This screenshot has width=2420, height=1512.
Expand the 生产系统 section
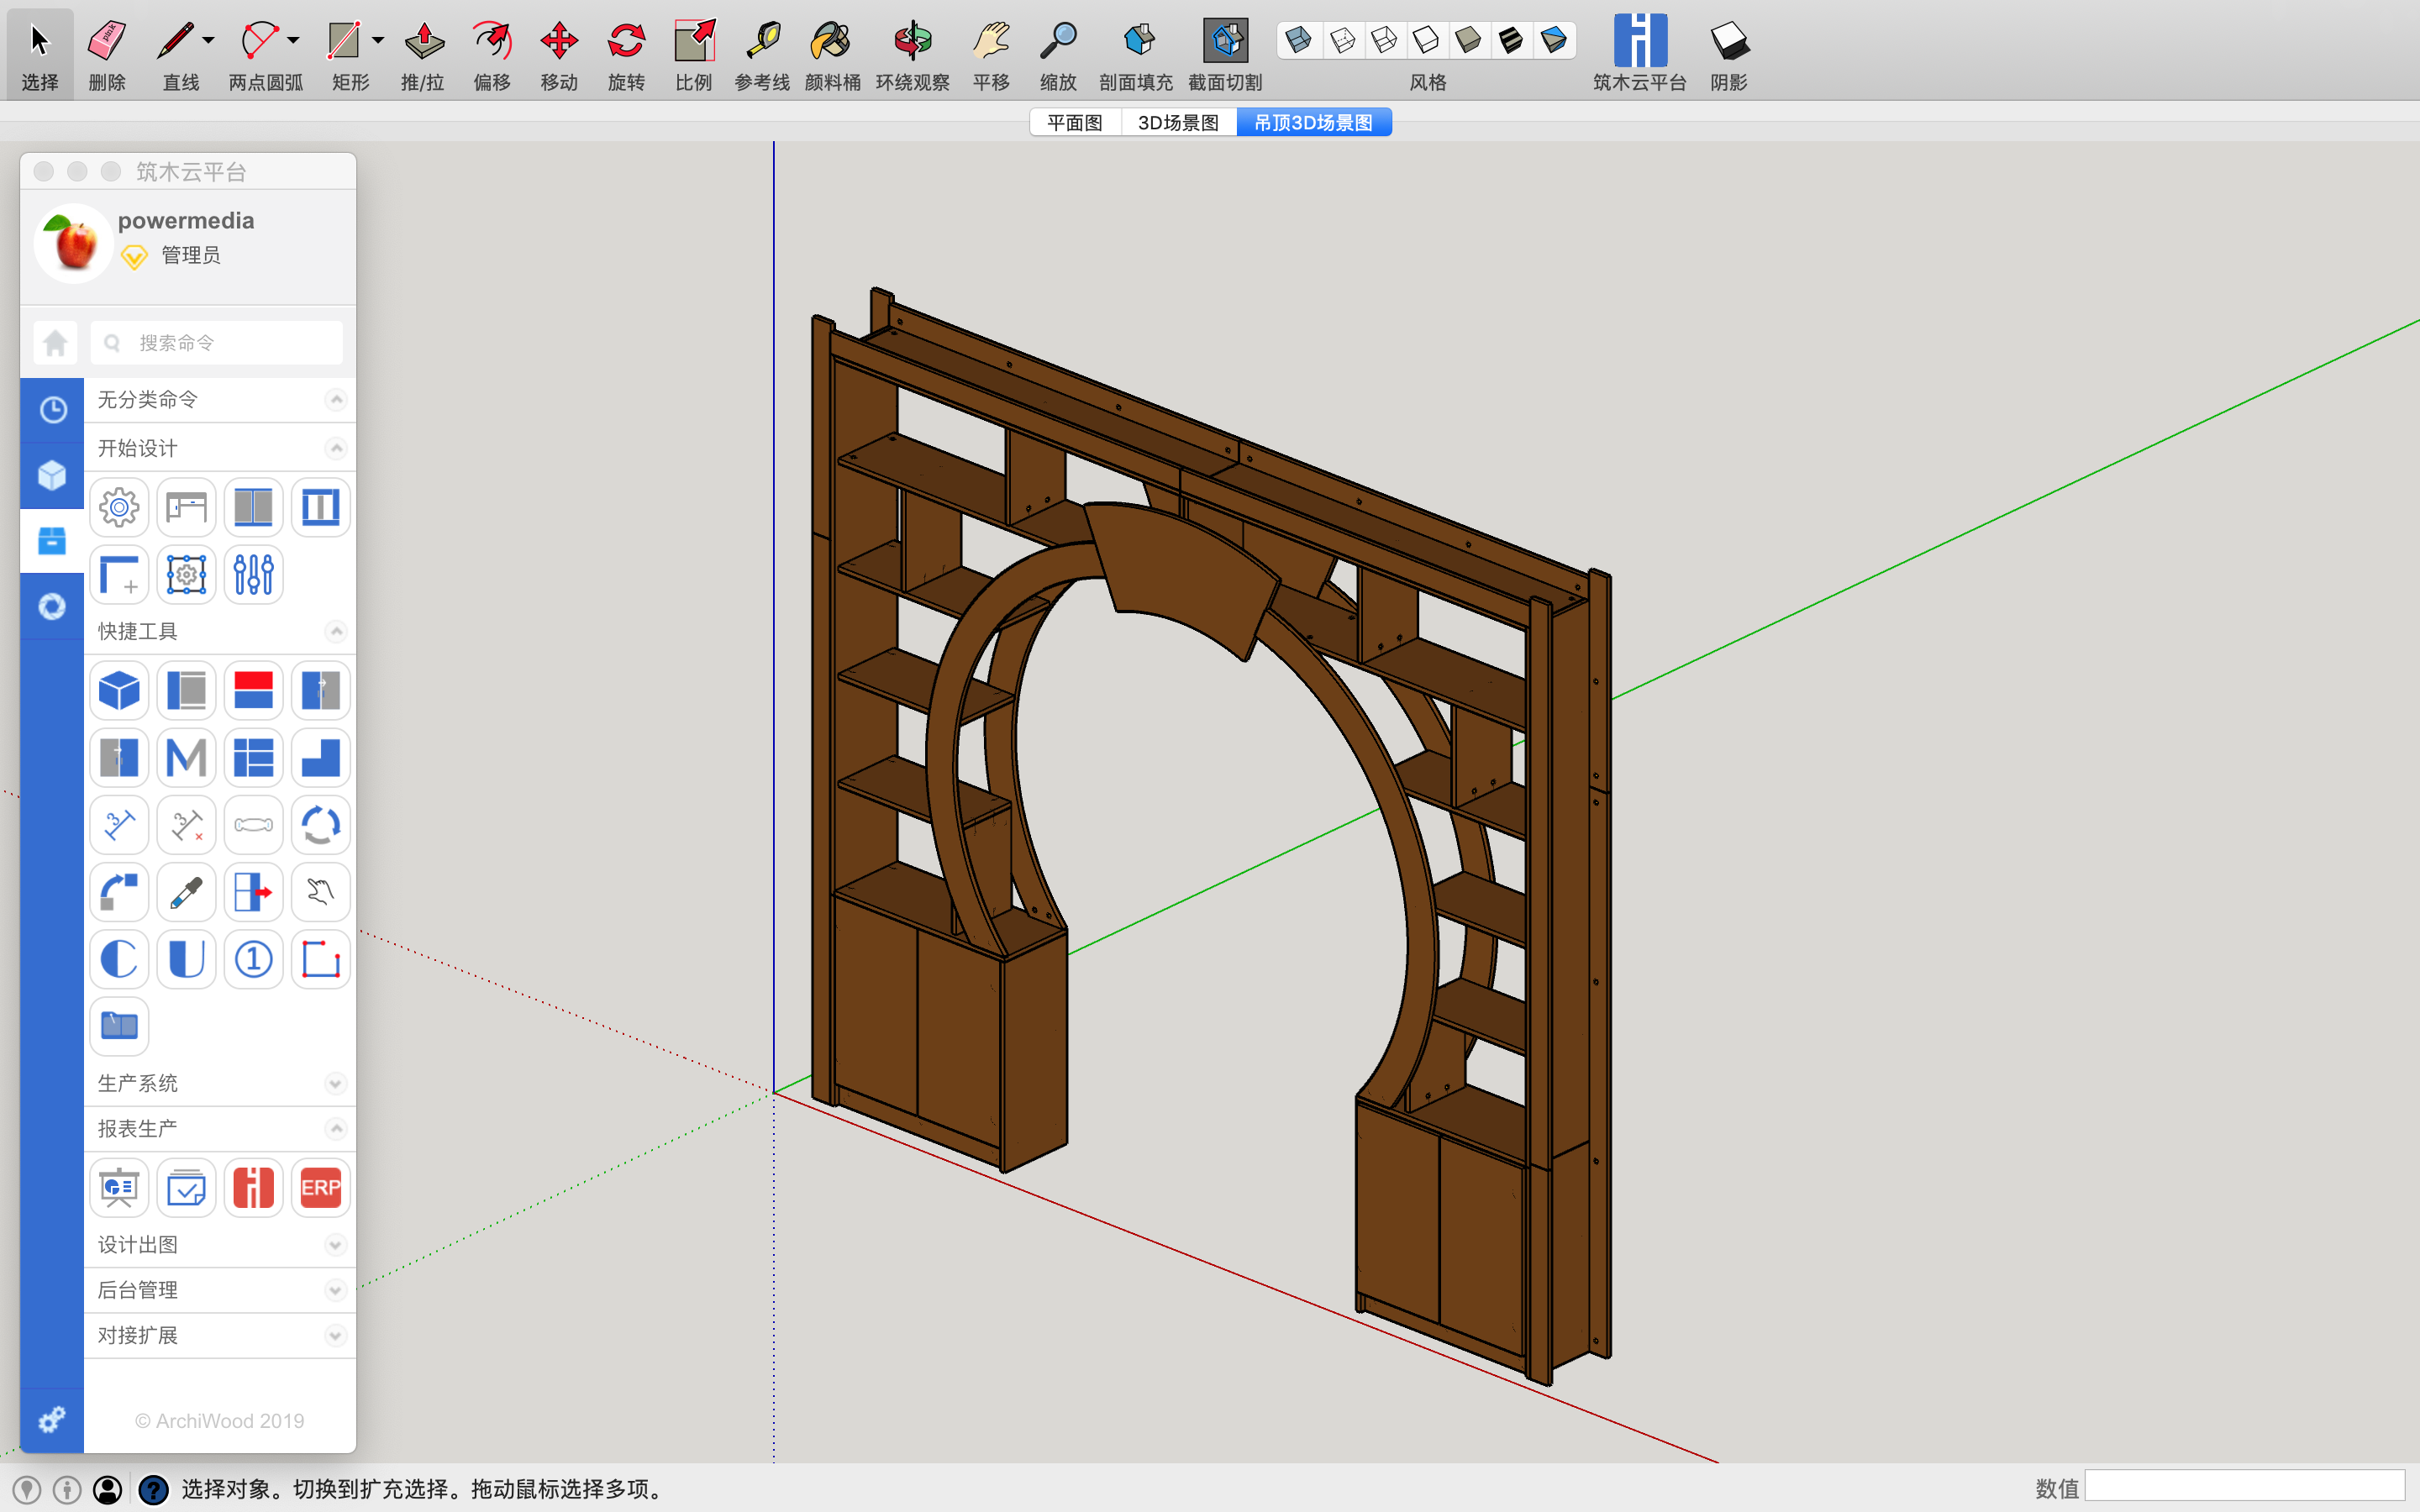[x=336, y=1084]
